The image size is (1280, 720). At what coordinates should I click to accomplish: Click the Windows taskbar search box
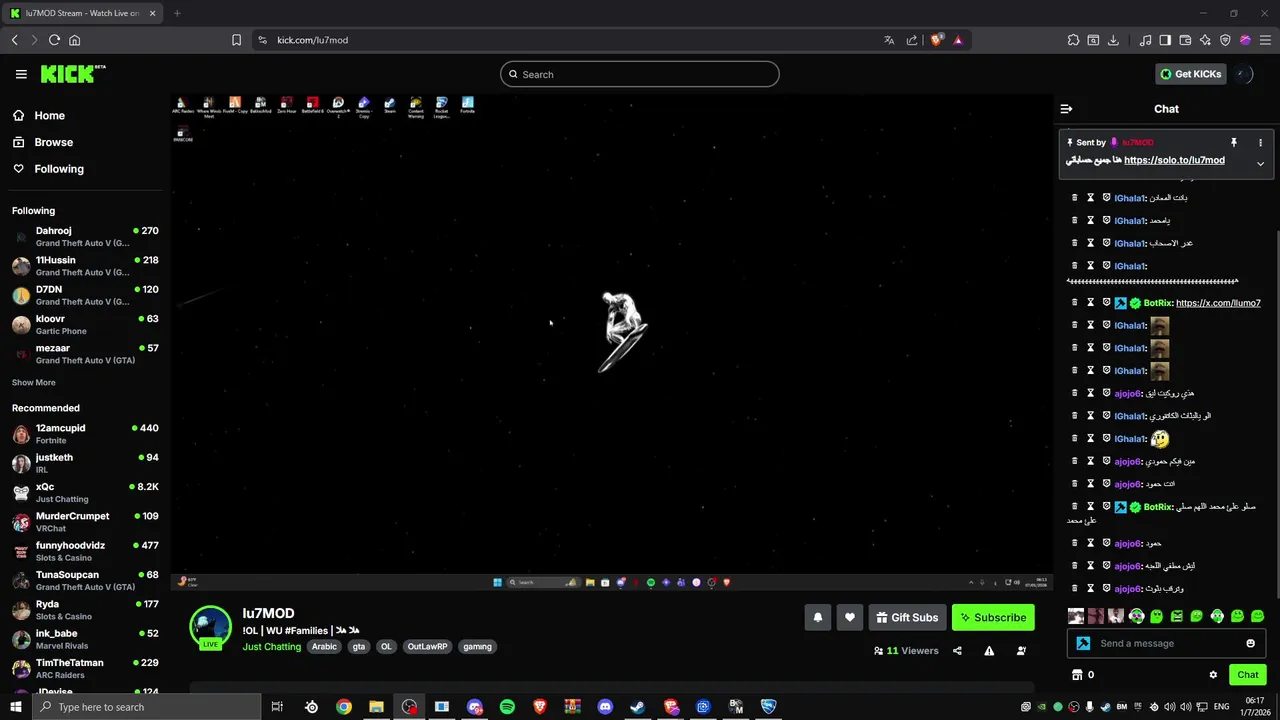coord(146,707)
